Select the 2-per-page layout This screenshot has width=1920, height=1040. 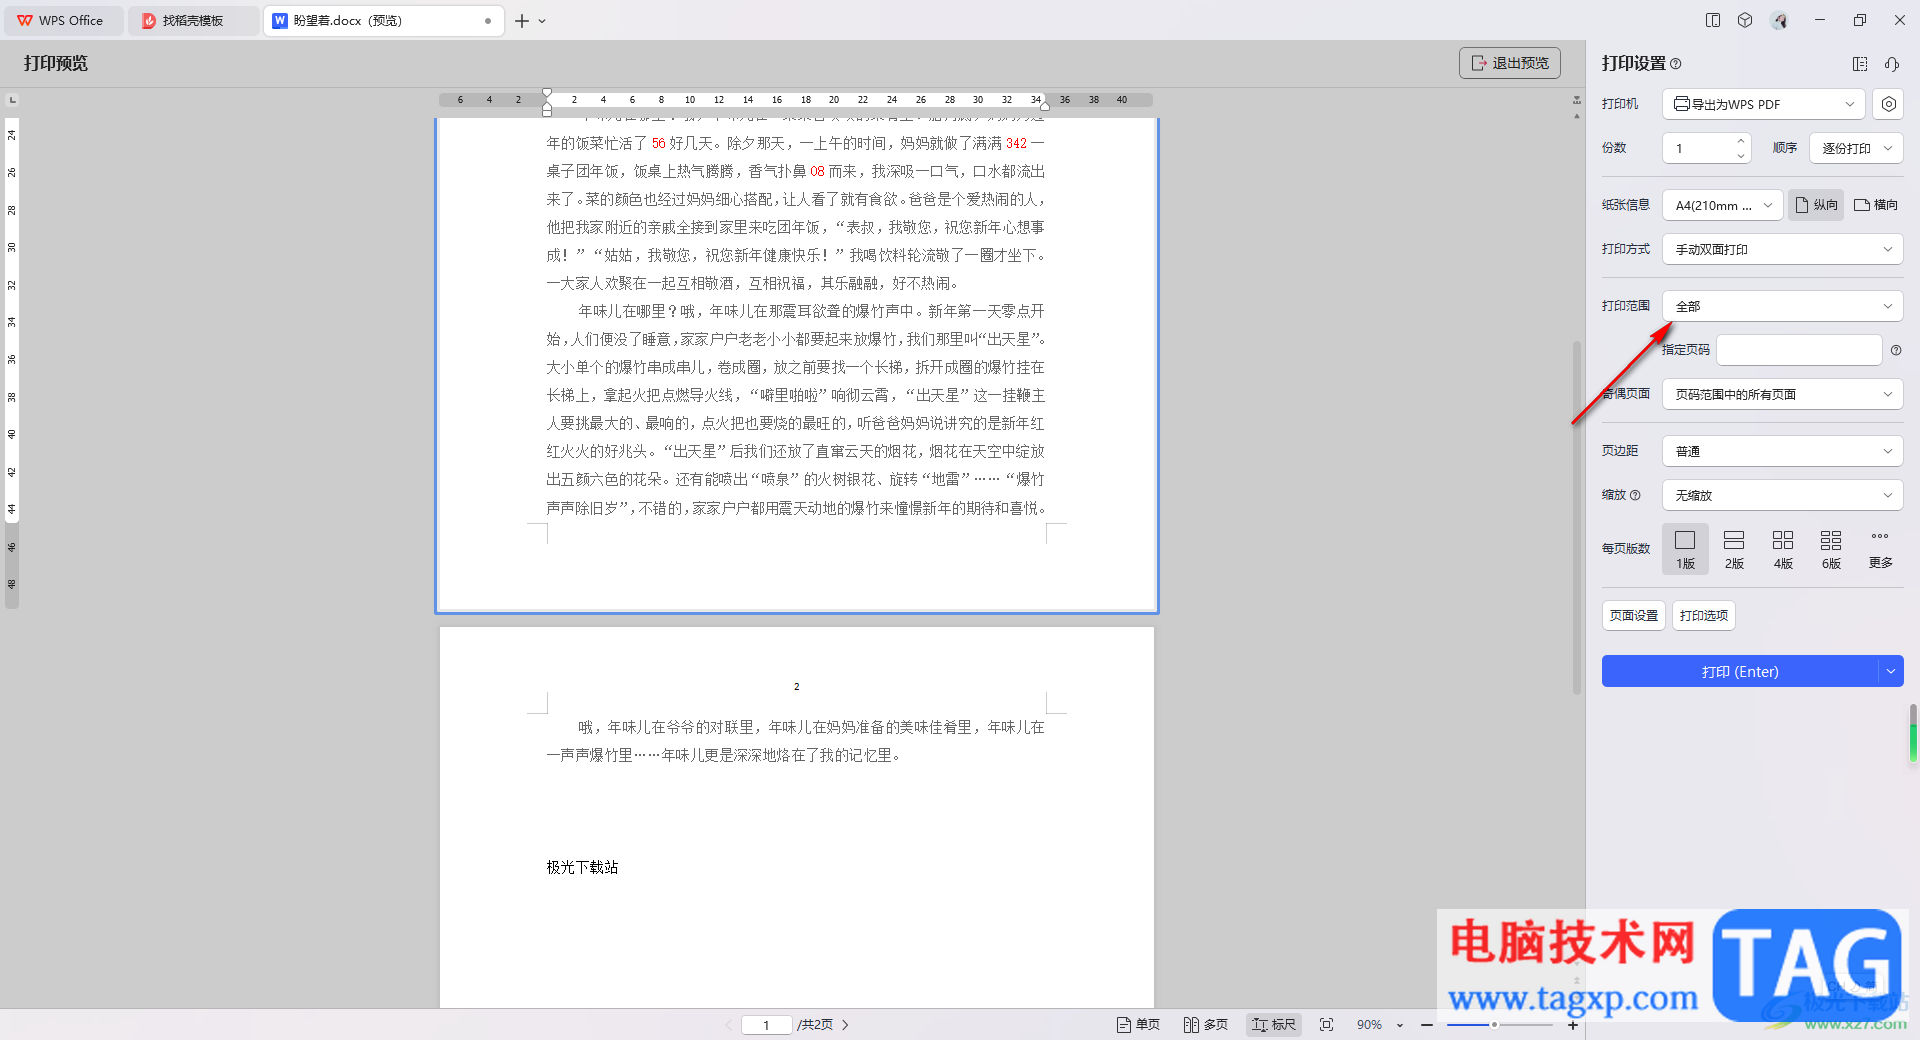1734,549
